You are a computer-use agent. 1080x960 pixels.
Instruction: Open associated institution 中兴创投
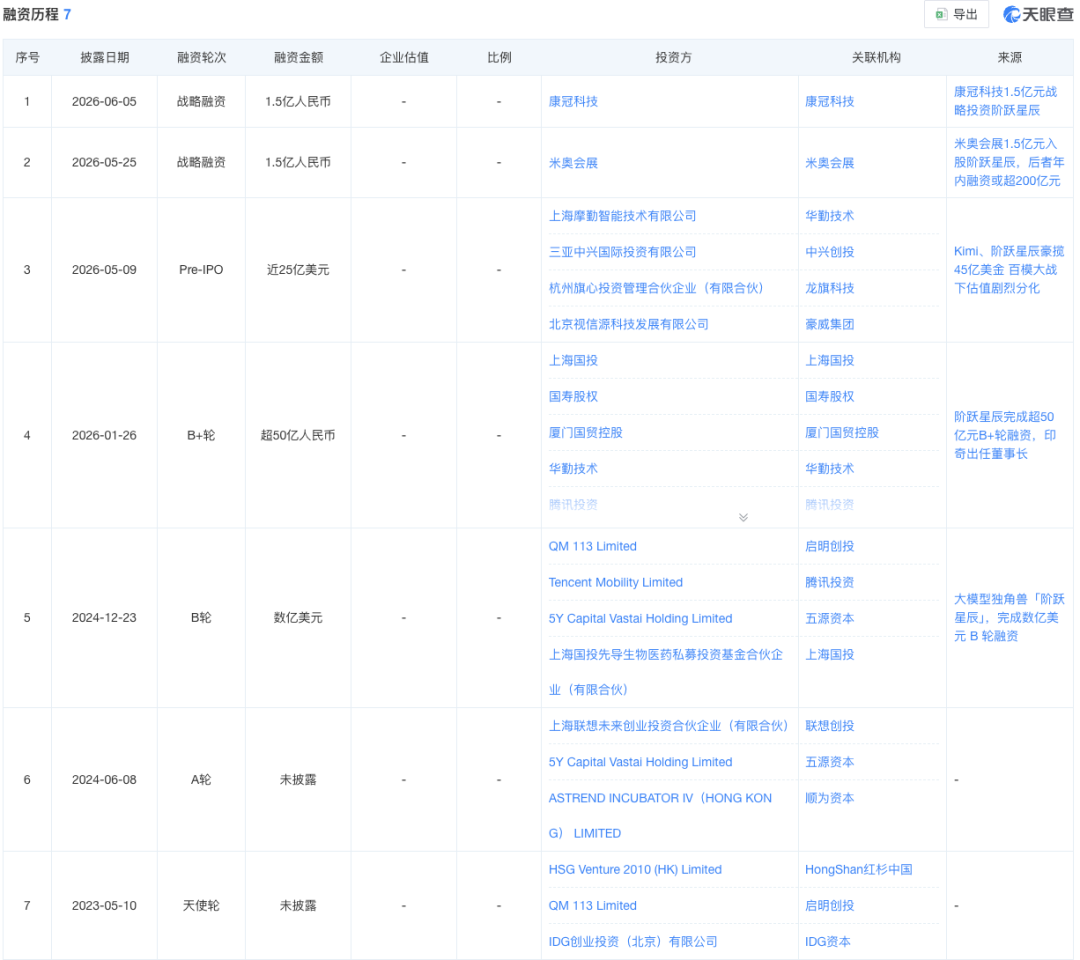click(829, 252)
